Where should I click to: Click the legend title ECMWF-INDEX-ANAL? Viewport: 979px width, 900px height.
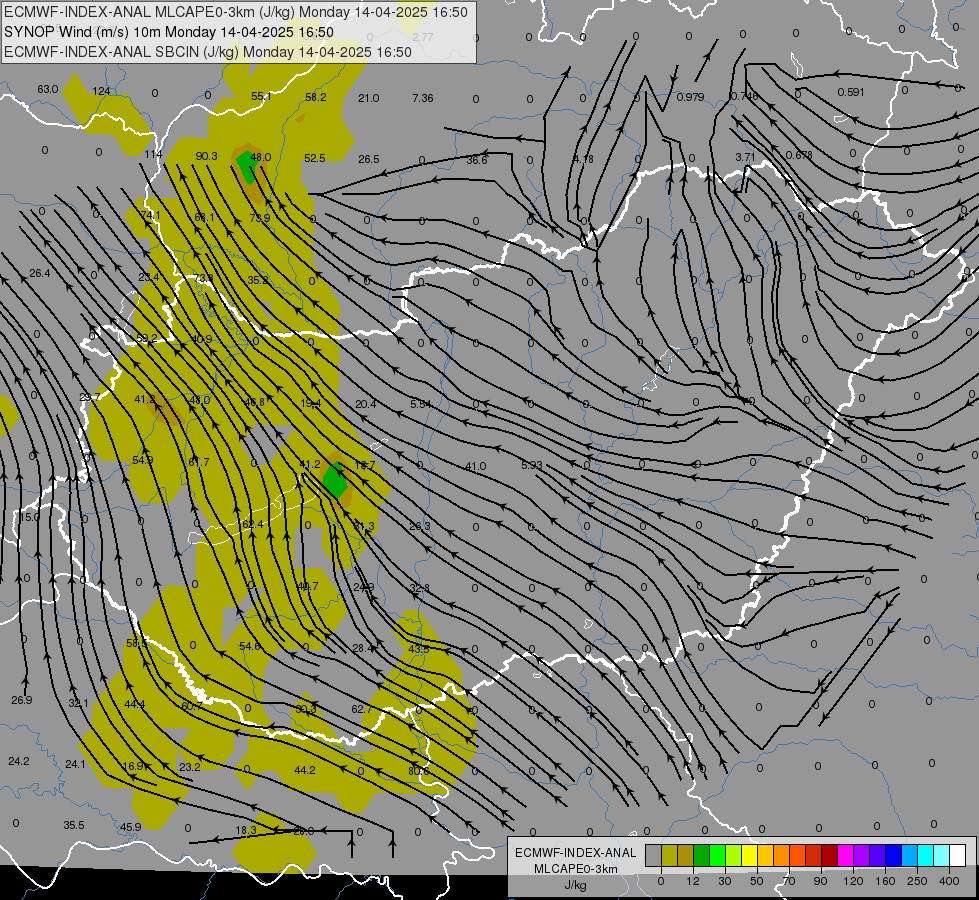(576, 853)
